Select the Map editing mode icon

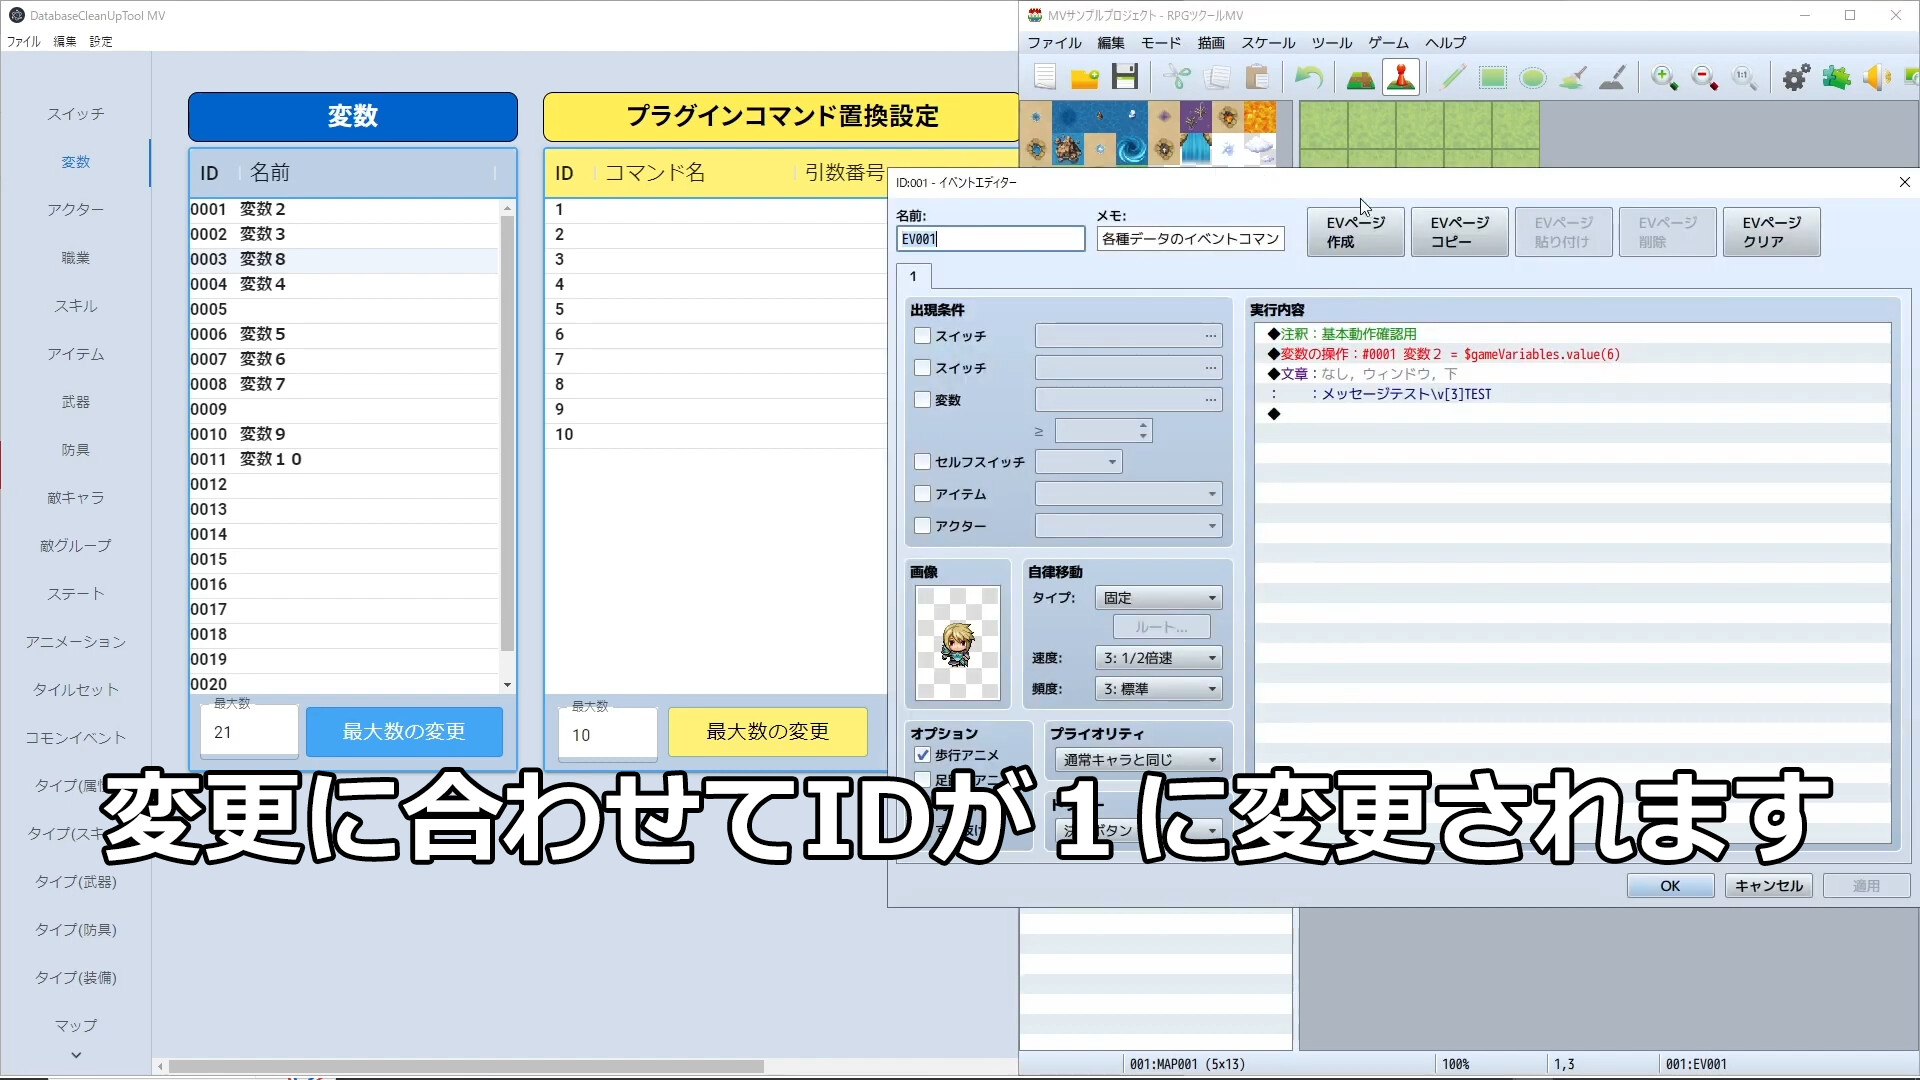(1360, 77)
